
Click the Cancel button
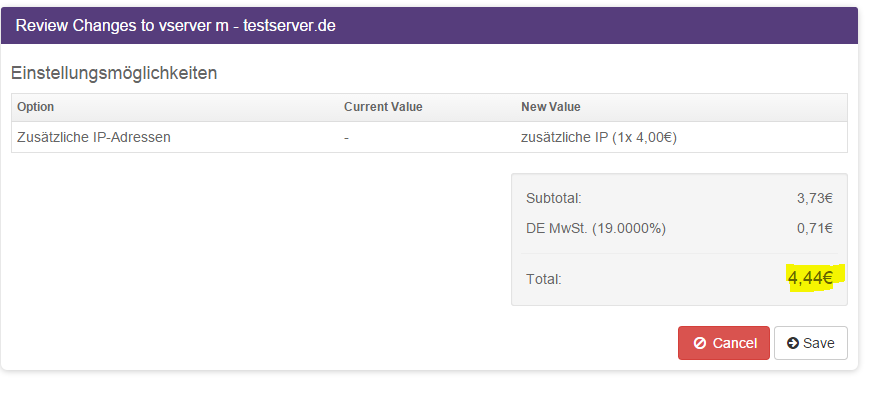[x=723, y=343]
